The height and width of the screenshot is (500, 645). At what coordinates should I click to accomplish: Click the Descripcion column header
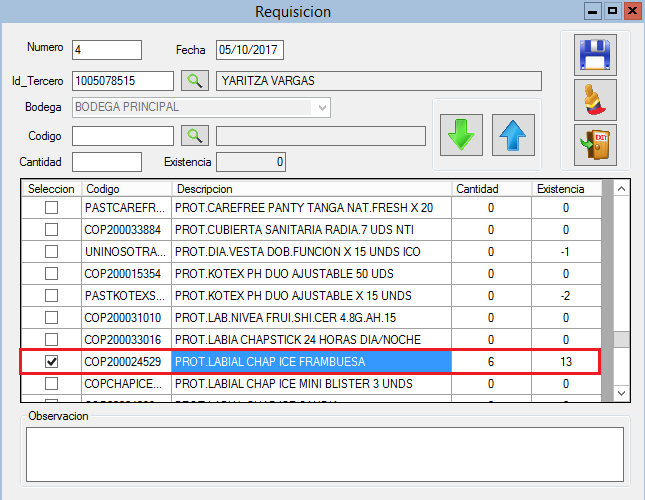pos(310,188)
